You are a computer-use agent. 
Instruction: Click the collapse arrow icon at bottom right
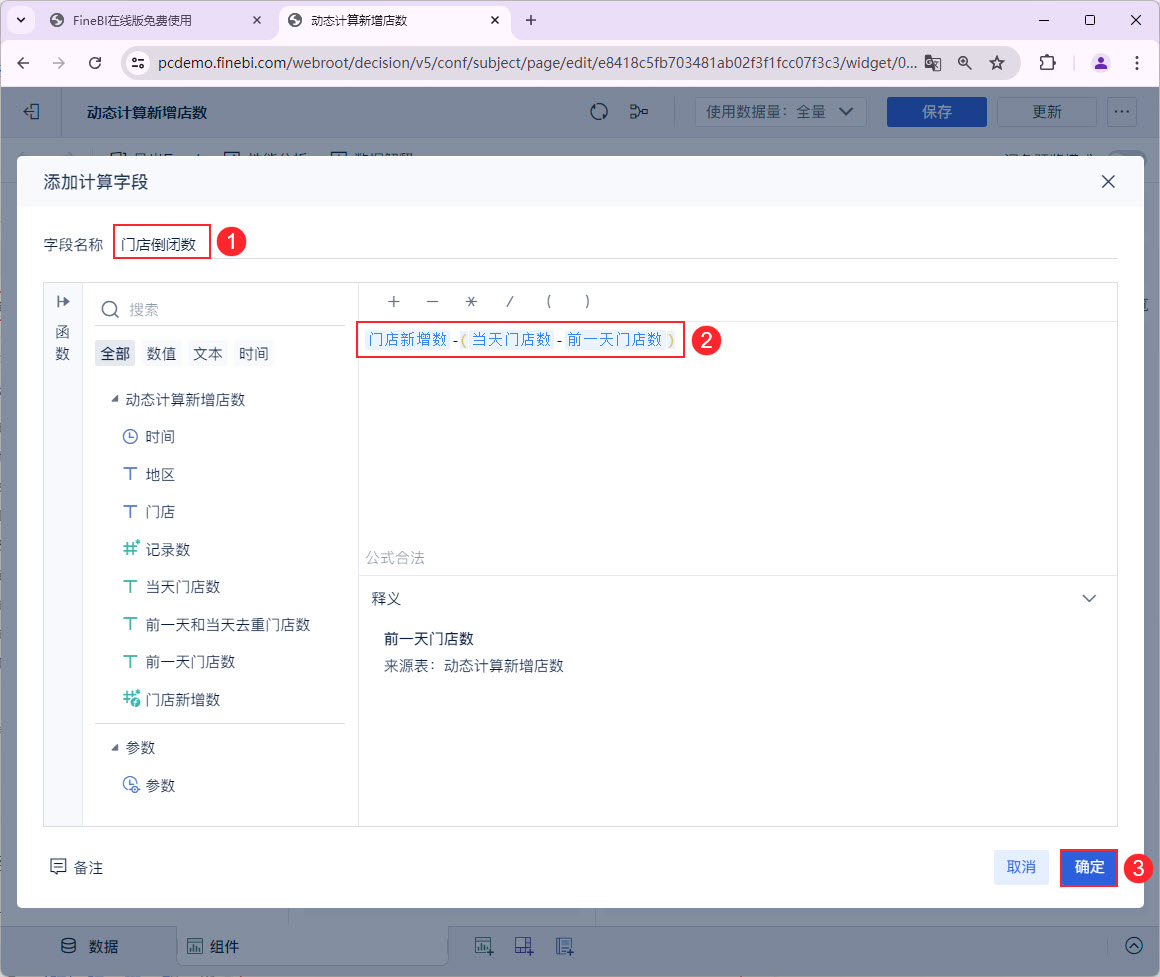[1133, 945]
